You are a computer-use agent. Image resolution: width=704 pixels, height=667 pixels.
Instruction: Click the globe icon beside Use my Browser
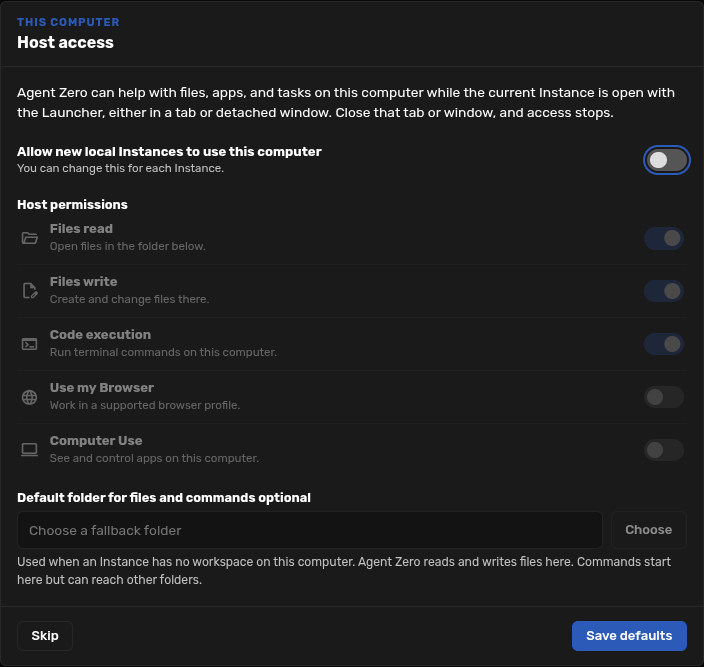[x=30, y=397]
